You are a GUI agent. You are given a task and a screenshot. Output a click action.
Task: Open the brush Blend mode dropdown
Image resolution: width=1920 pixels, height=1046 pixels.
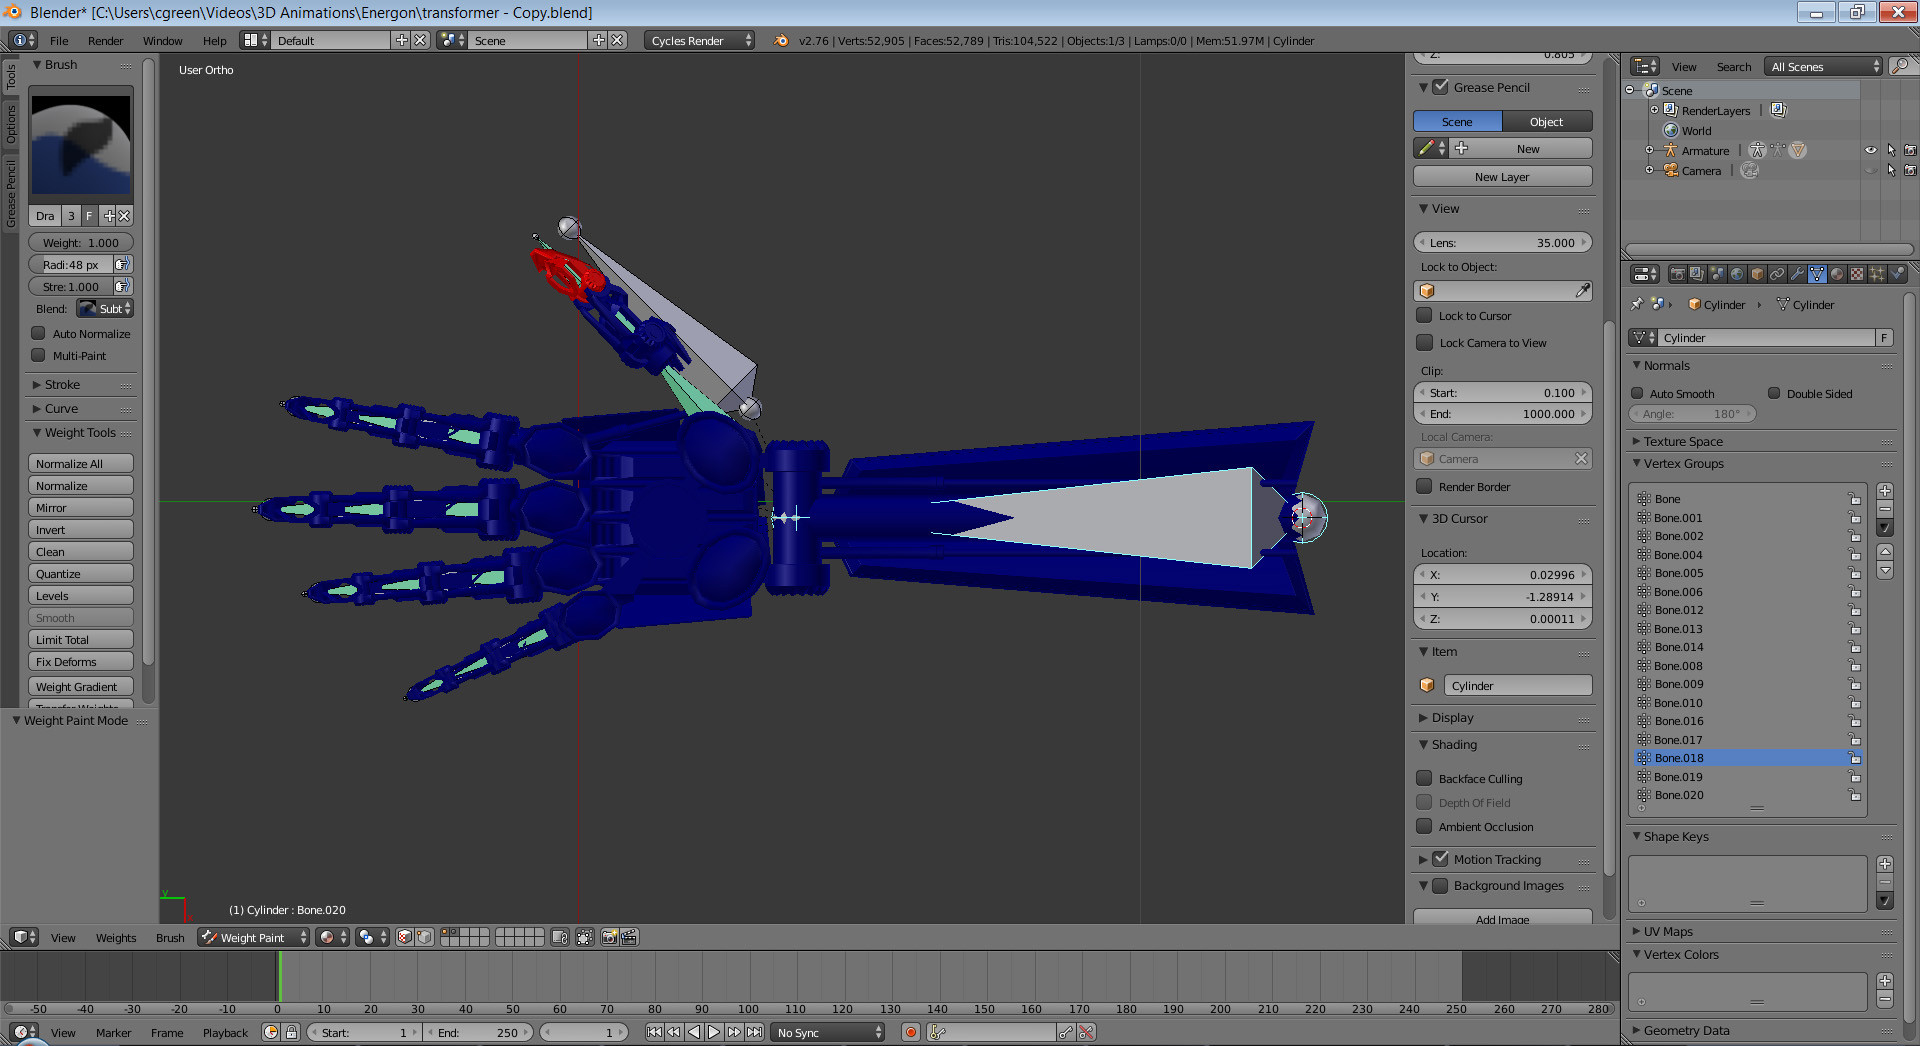pyautogui.click(x=106, y=308)
